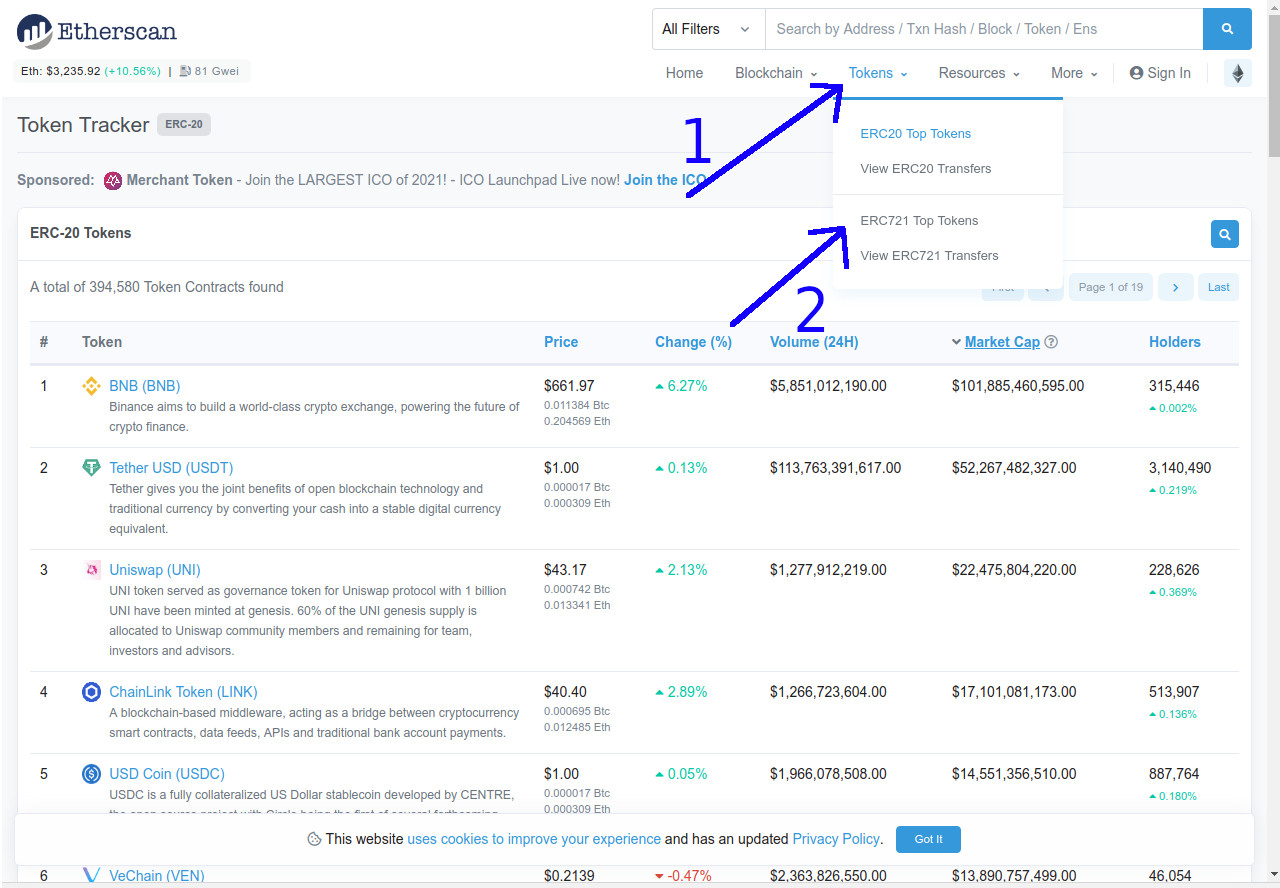Open the BNB (BNB) token link
Viewport: 1280px width, 888px height.
pos(145,386)
